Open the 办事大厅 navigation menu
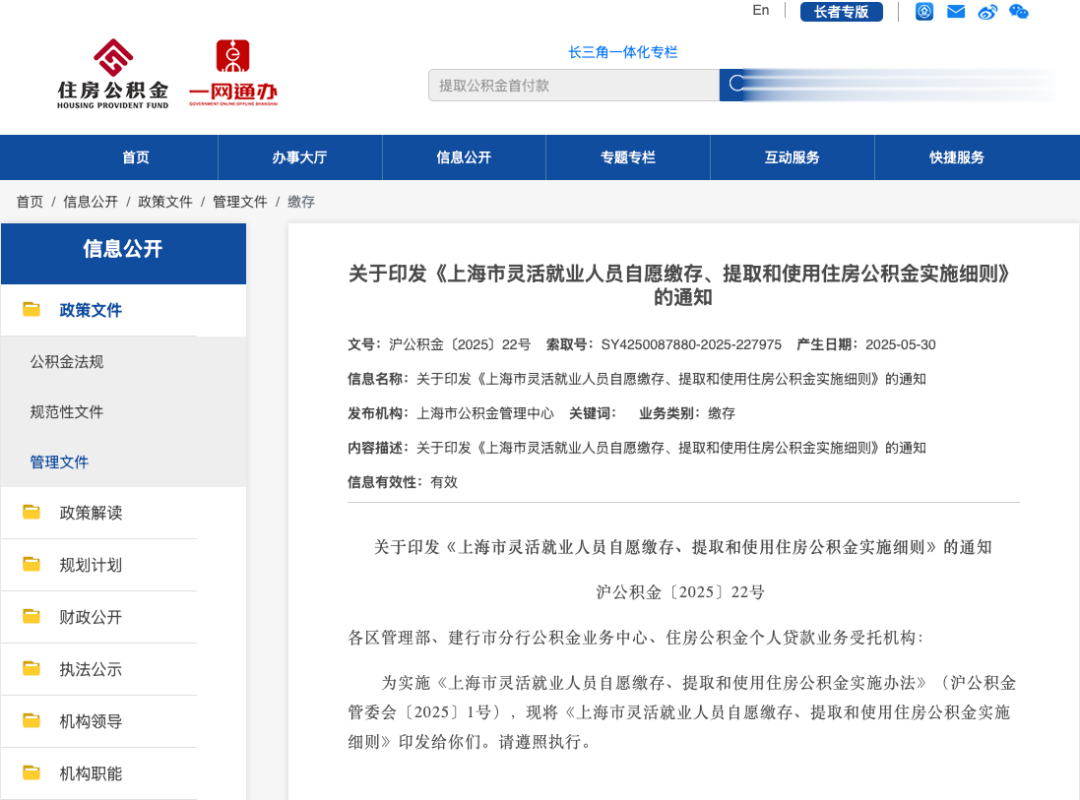 300,157
